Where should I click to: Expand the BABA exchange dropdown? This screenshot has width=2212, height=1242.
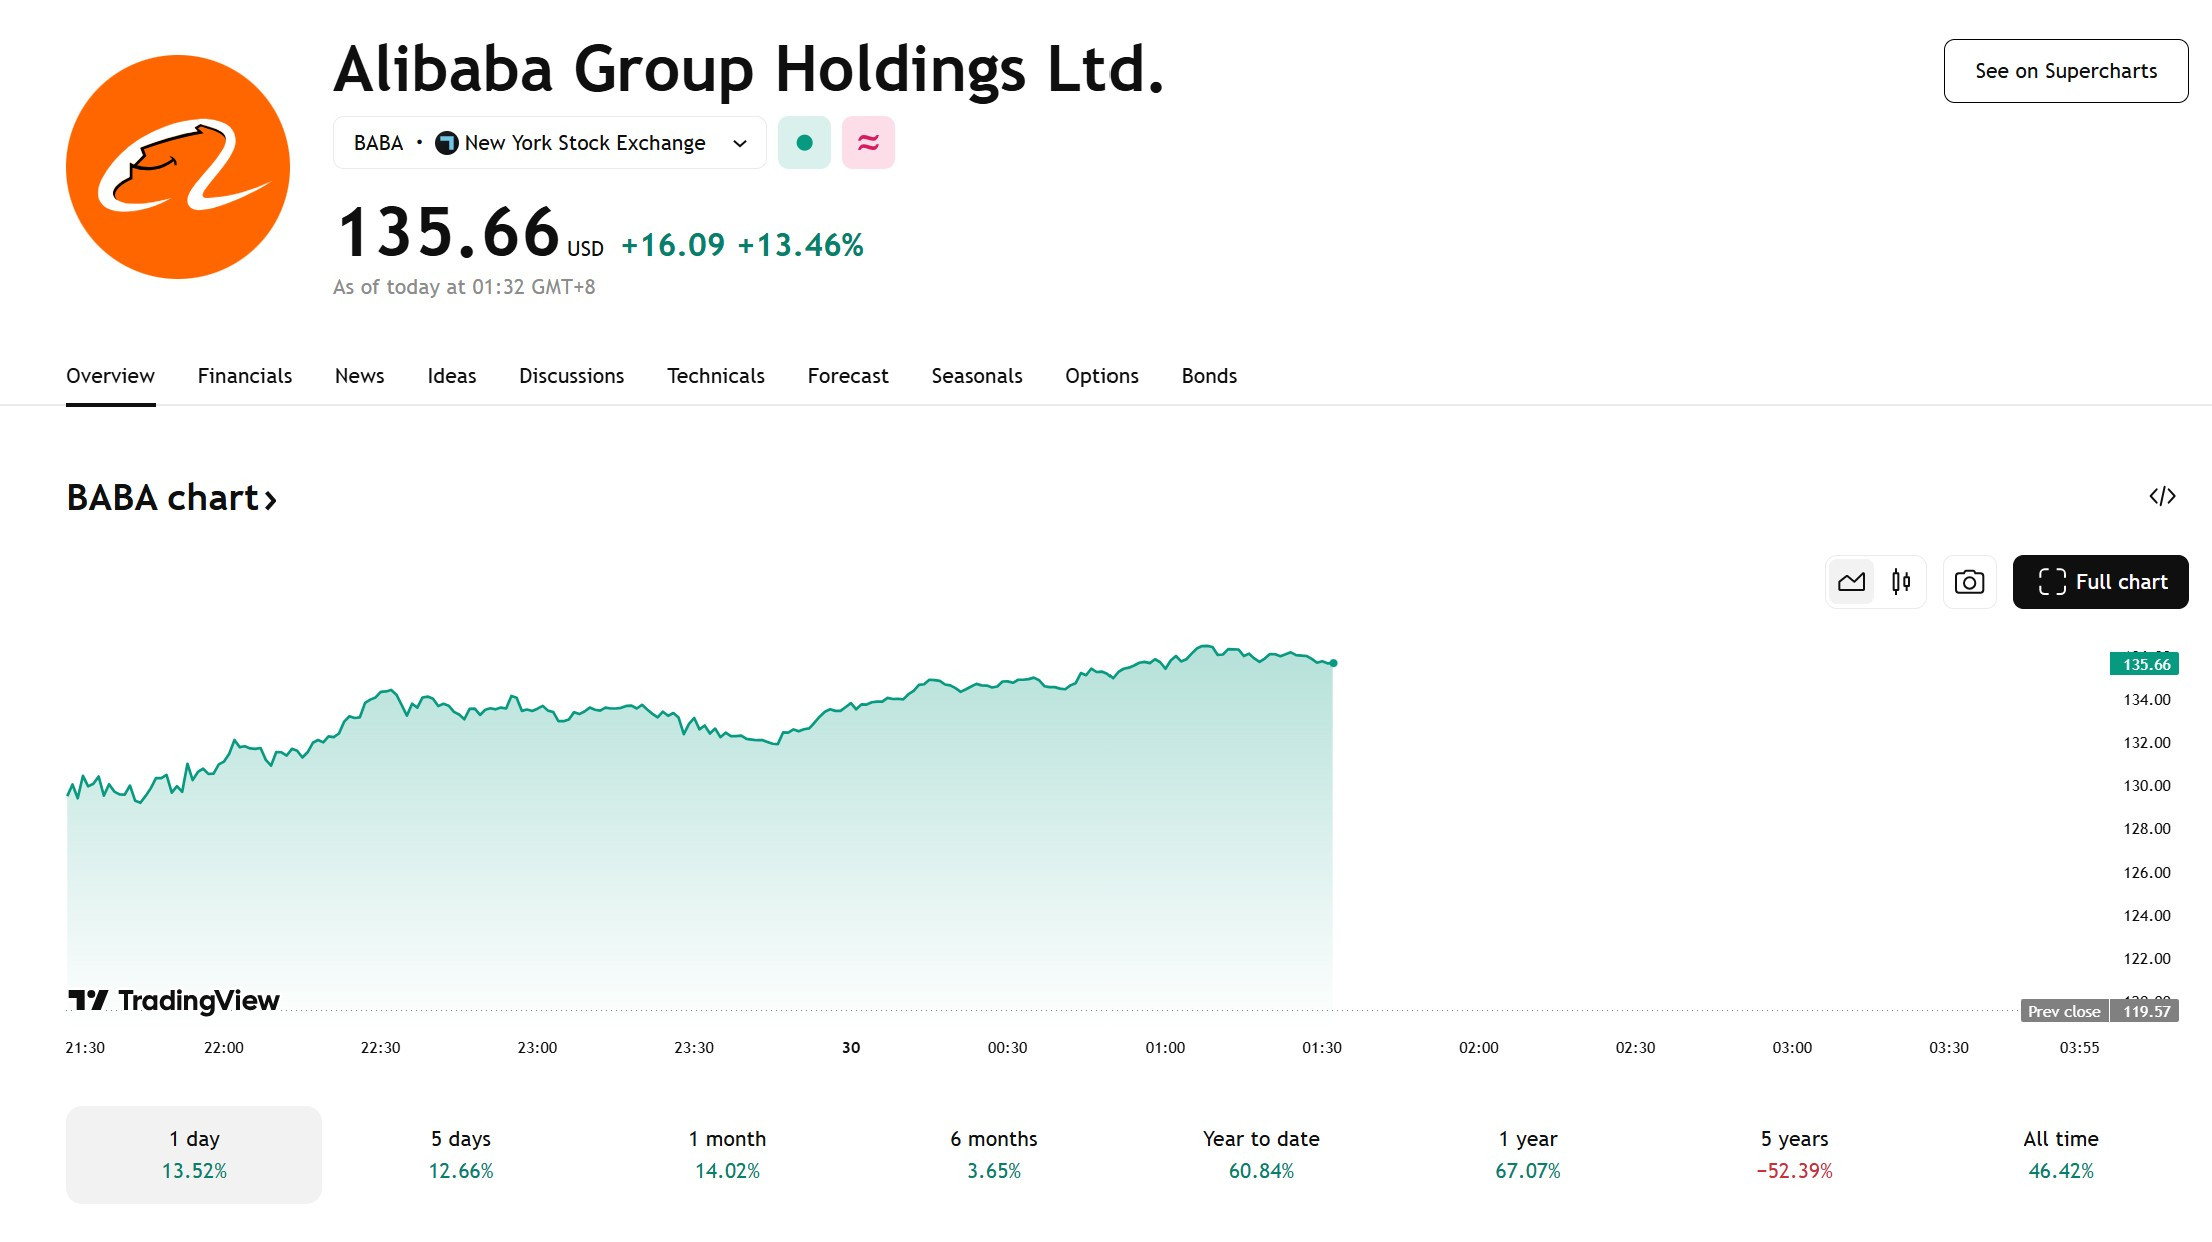[x=740, y=143]
